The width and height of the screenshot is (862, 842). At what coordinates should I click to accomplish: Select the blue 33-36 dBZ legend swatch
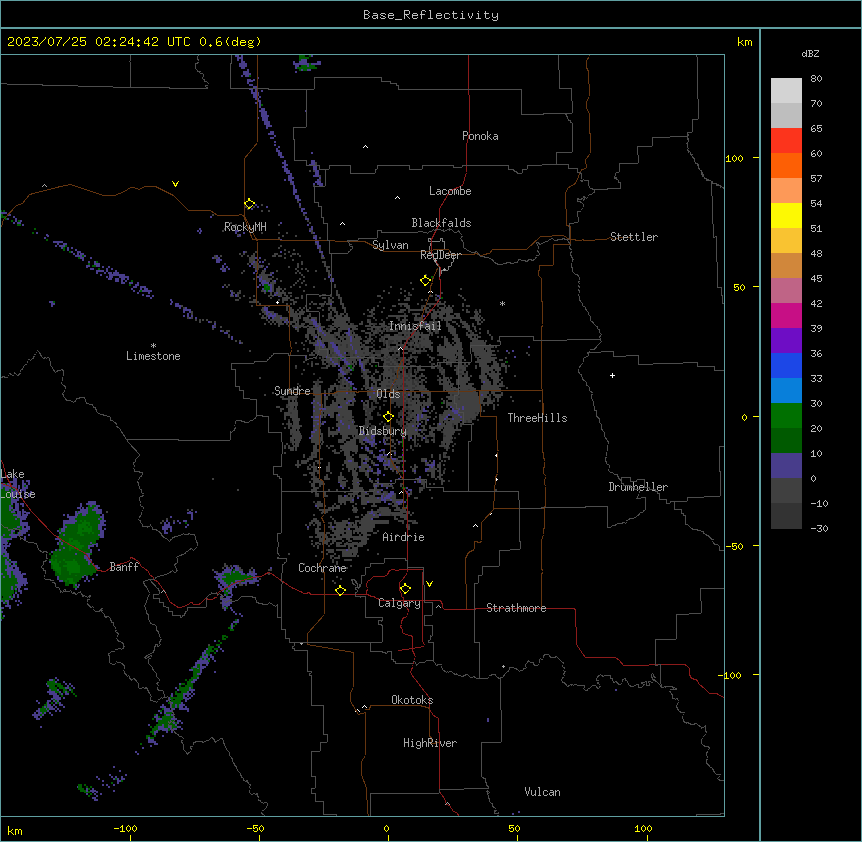(x=786, y=365)
